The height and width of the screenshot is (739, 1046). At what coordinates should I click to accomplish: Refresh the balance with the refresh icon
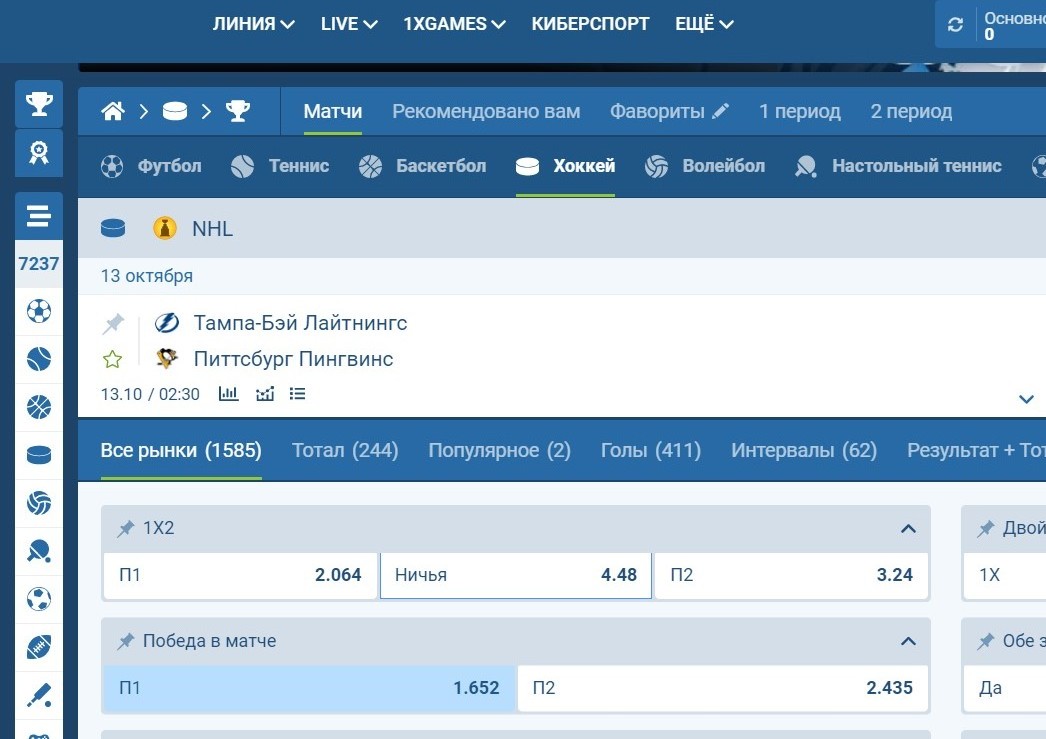pyautogui.click(x=955, y=25)
